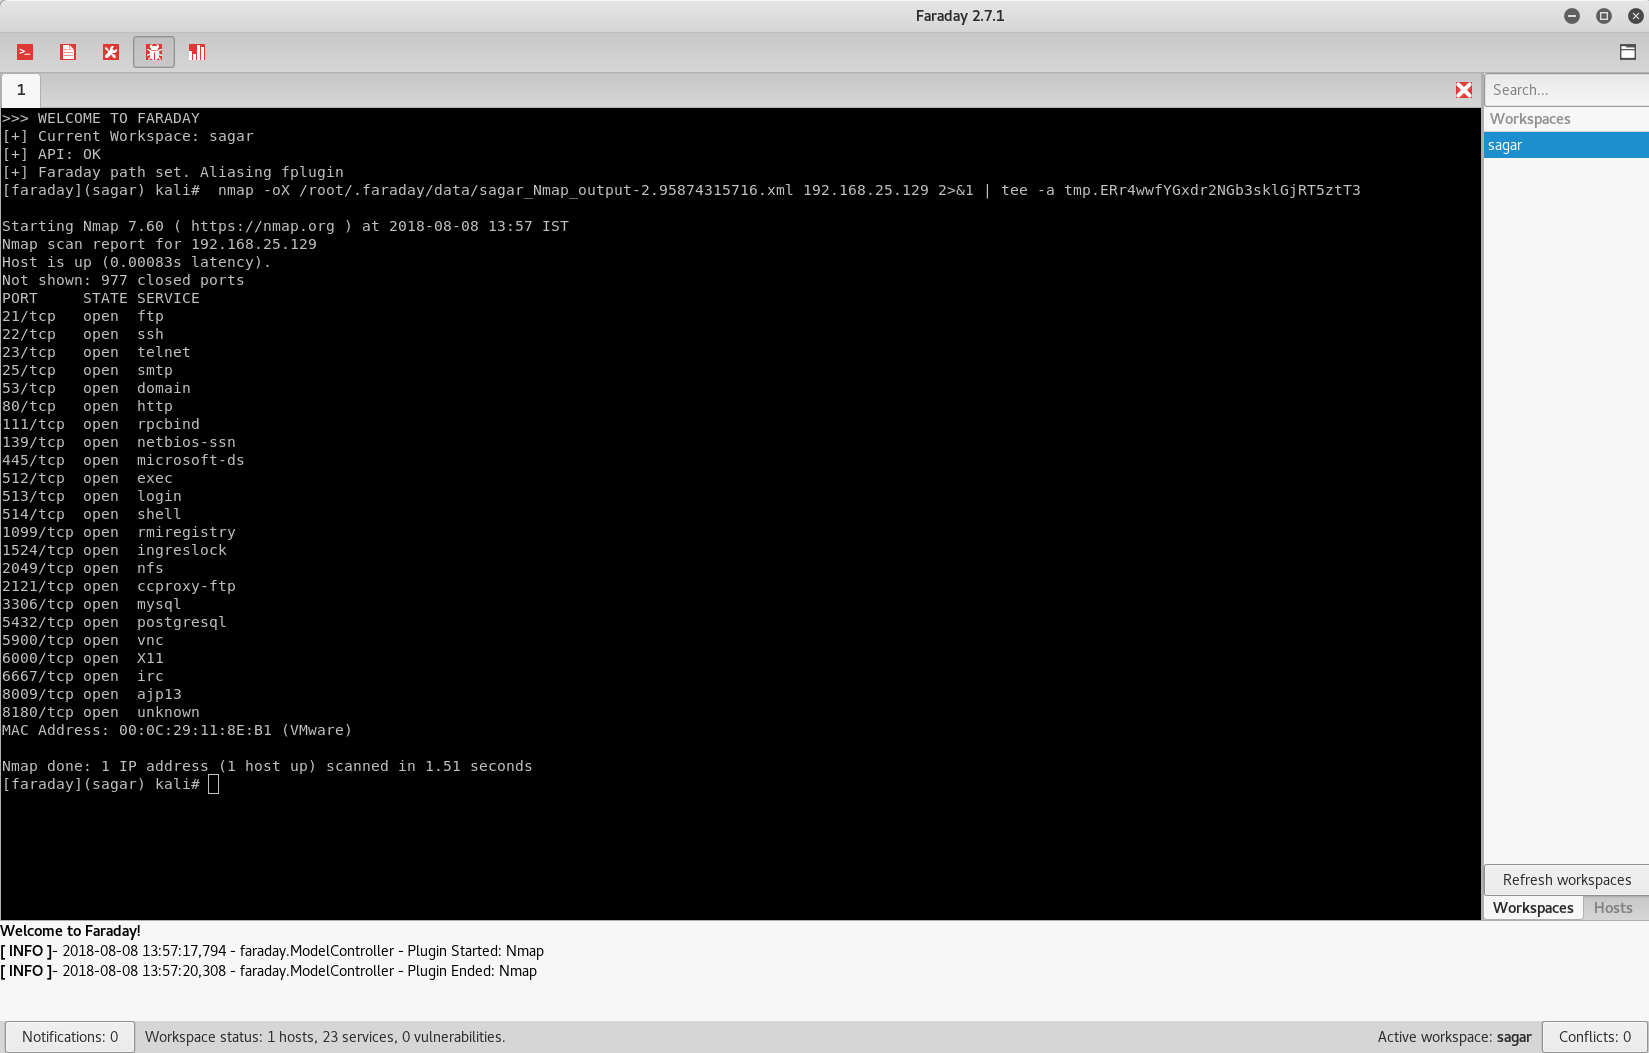The image size is (1649, 1053).
Task: Click Refresh workspaces button
Action: (x=1566, y=880)
